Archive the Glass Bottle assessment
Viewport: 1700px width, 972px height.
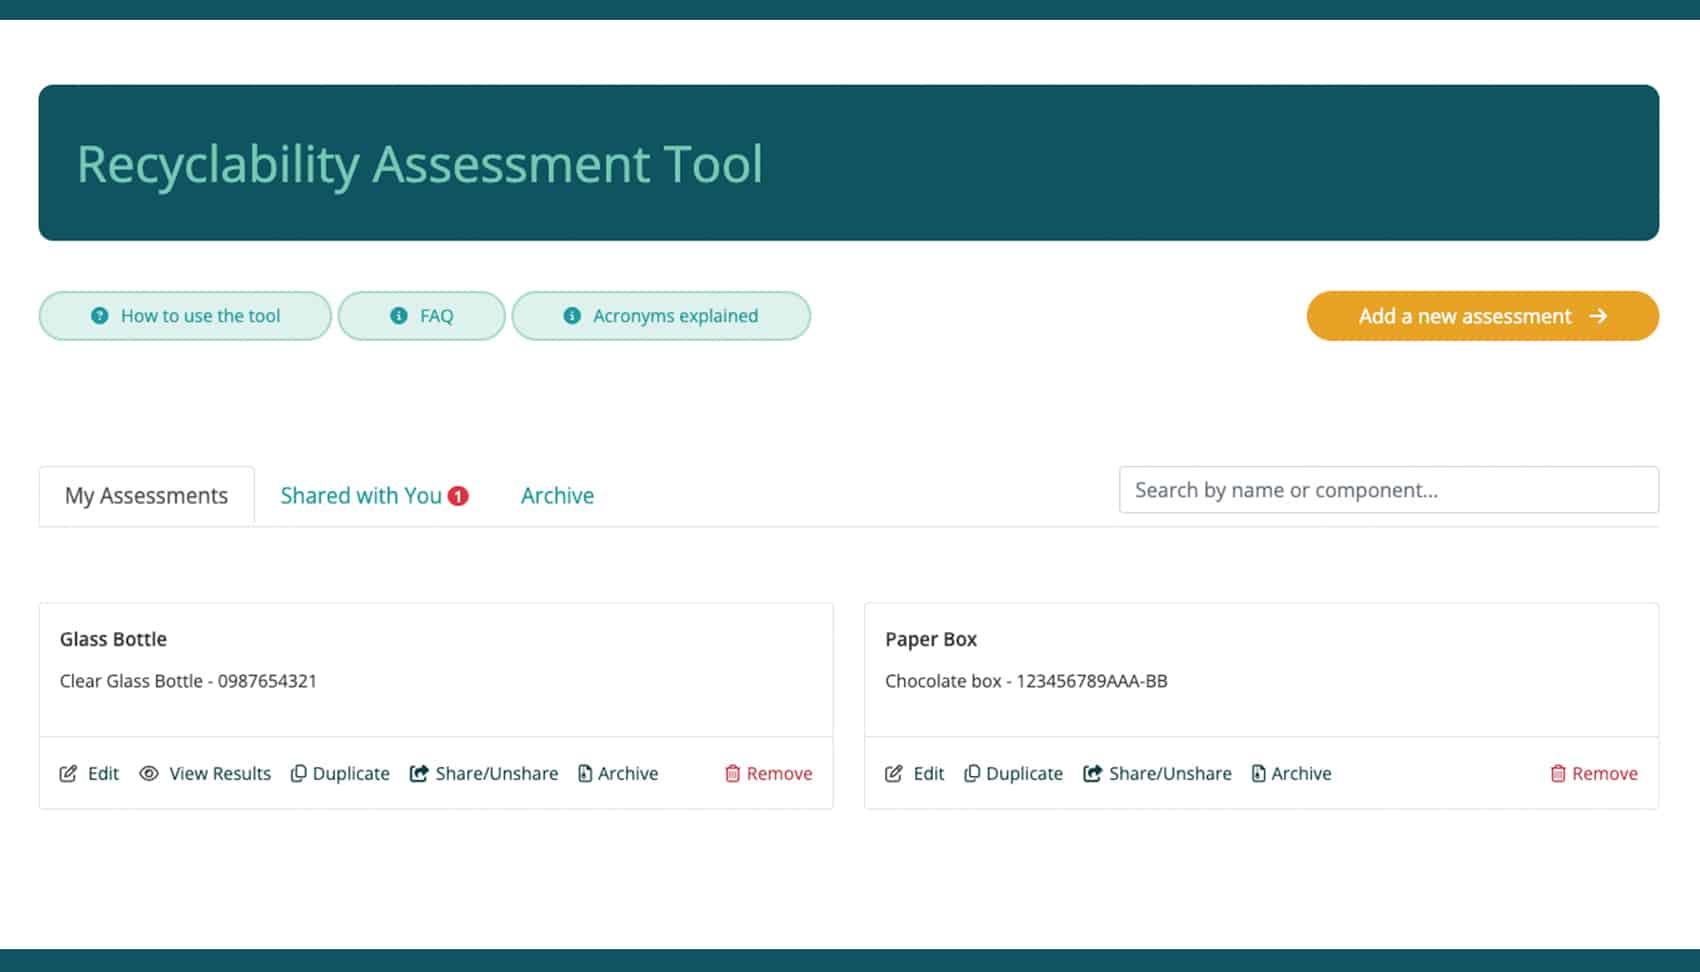[618, 773]
